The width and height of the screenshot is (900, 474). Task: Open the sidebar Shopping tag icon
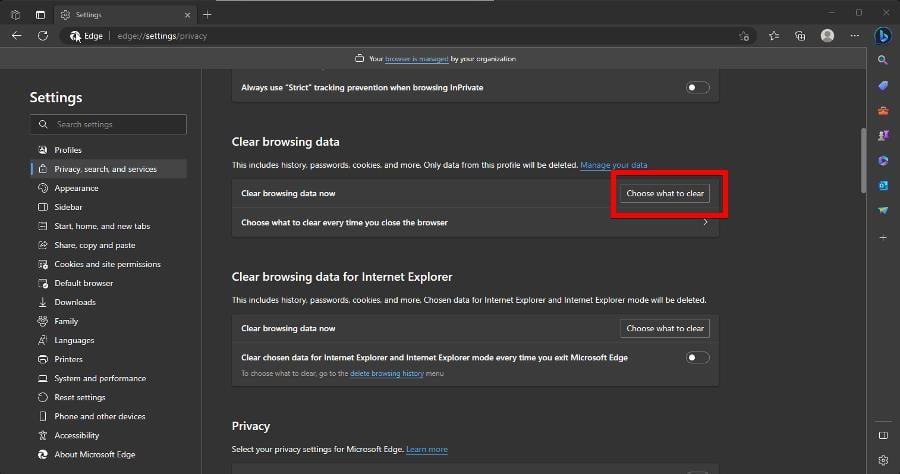pos(883,86)
